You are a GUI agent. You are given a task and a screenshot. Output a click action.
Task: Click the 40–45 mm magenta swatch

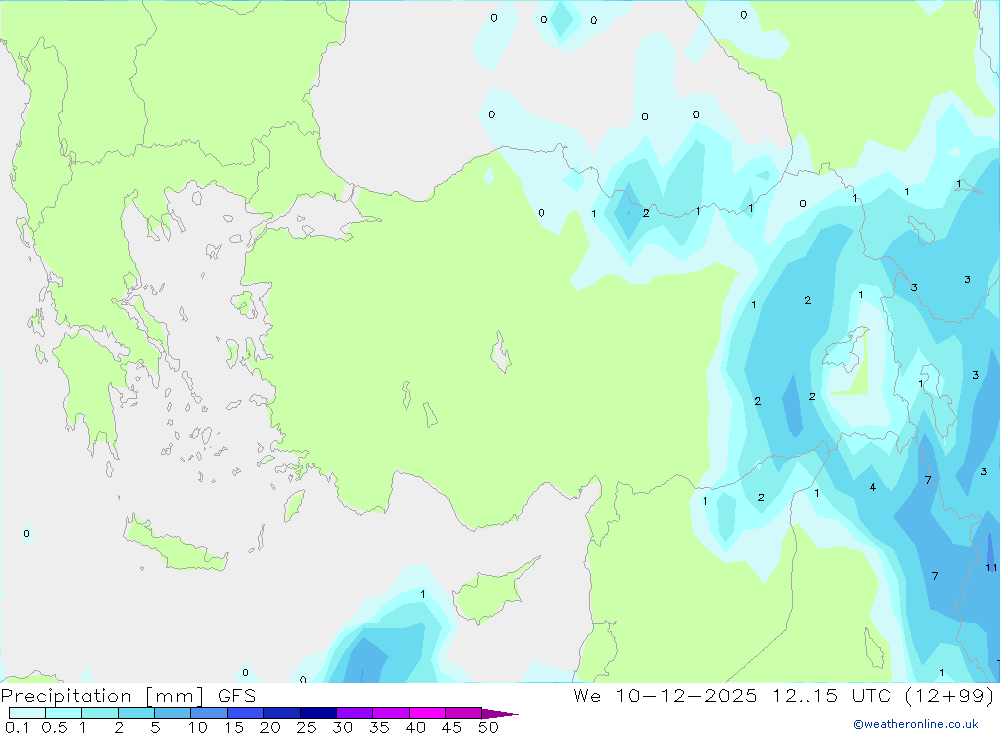[427, 713]
